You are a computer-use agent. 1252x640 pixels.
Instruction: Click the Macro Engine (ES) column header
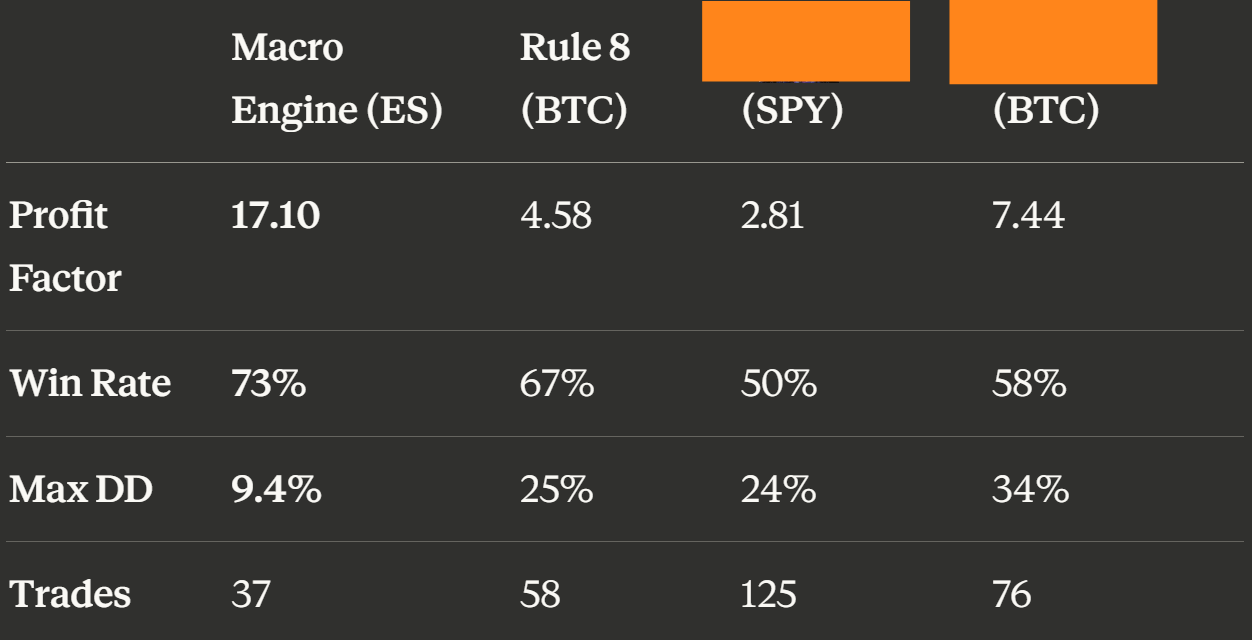click(x=336, y=79)
